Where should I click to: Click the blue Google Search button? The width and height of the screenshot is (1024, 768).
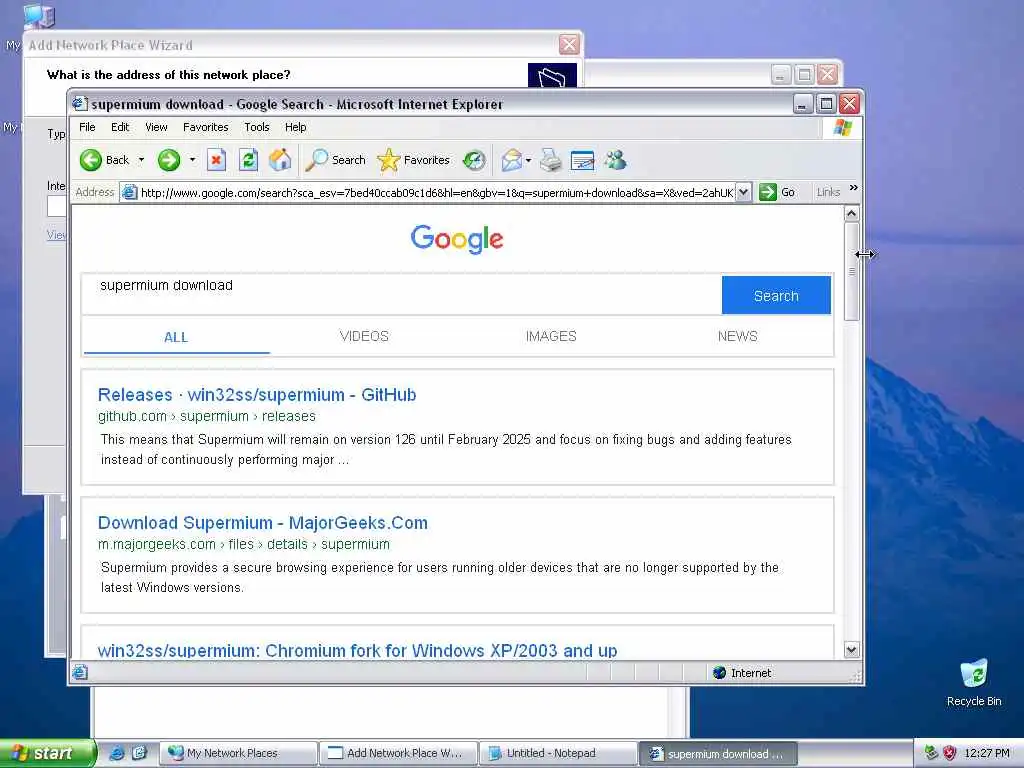[776, 295]
